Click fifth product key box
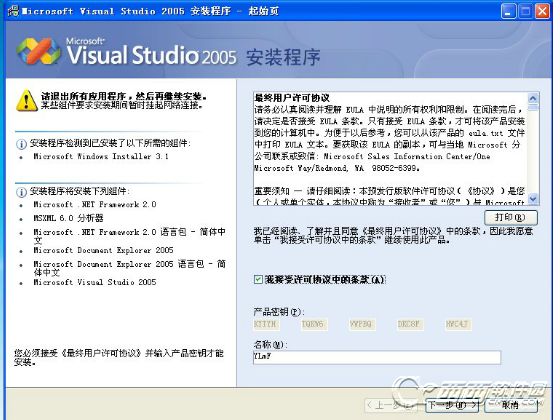This screenshot has width=553, height=420. point(458,324)
